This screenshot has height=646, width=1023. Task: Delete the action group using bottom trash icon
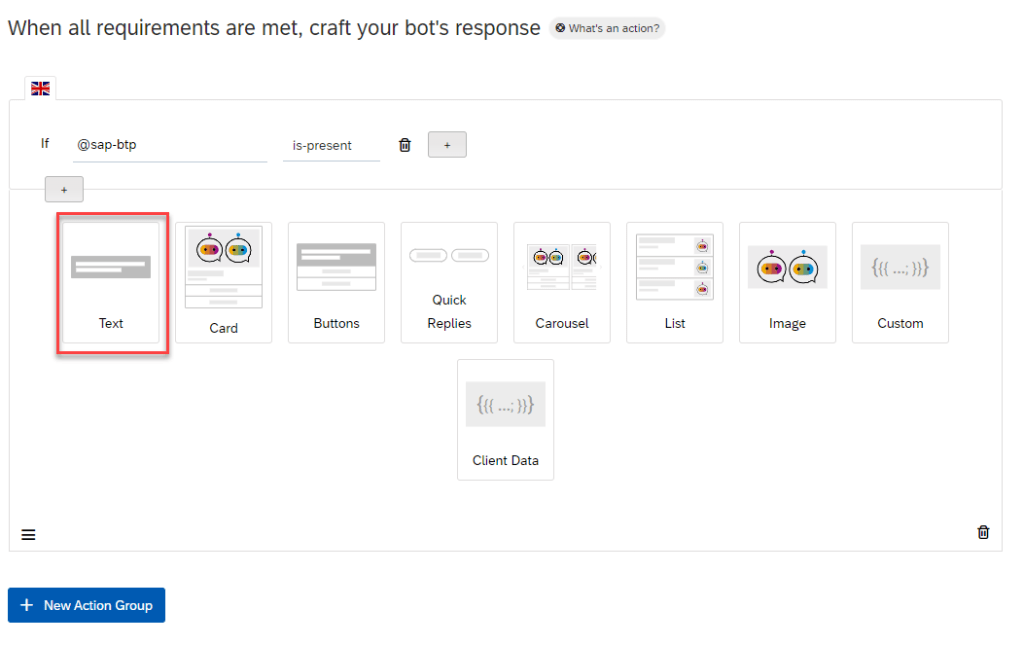point(983,532)
